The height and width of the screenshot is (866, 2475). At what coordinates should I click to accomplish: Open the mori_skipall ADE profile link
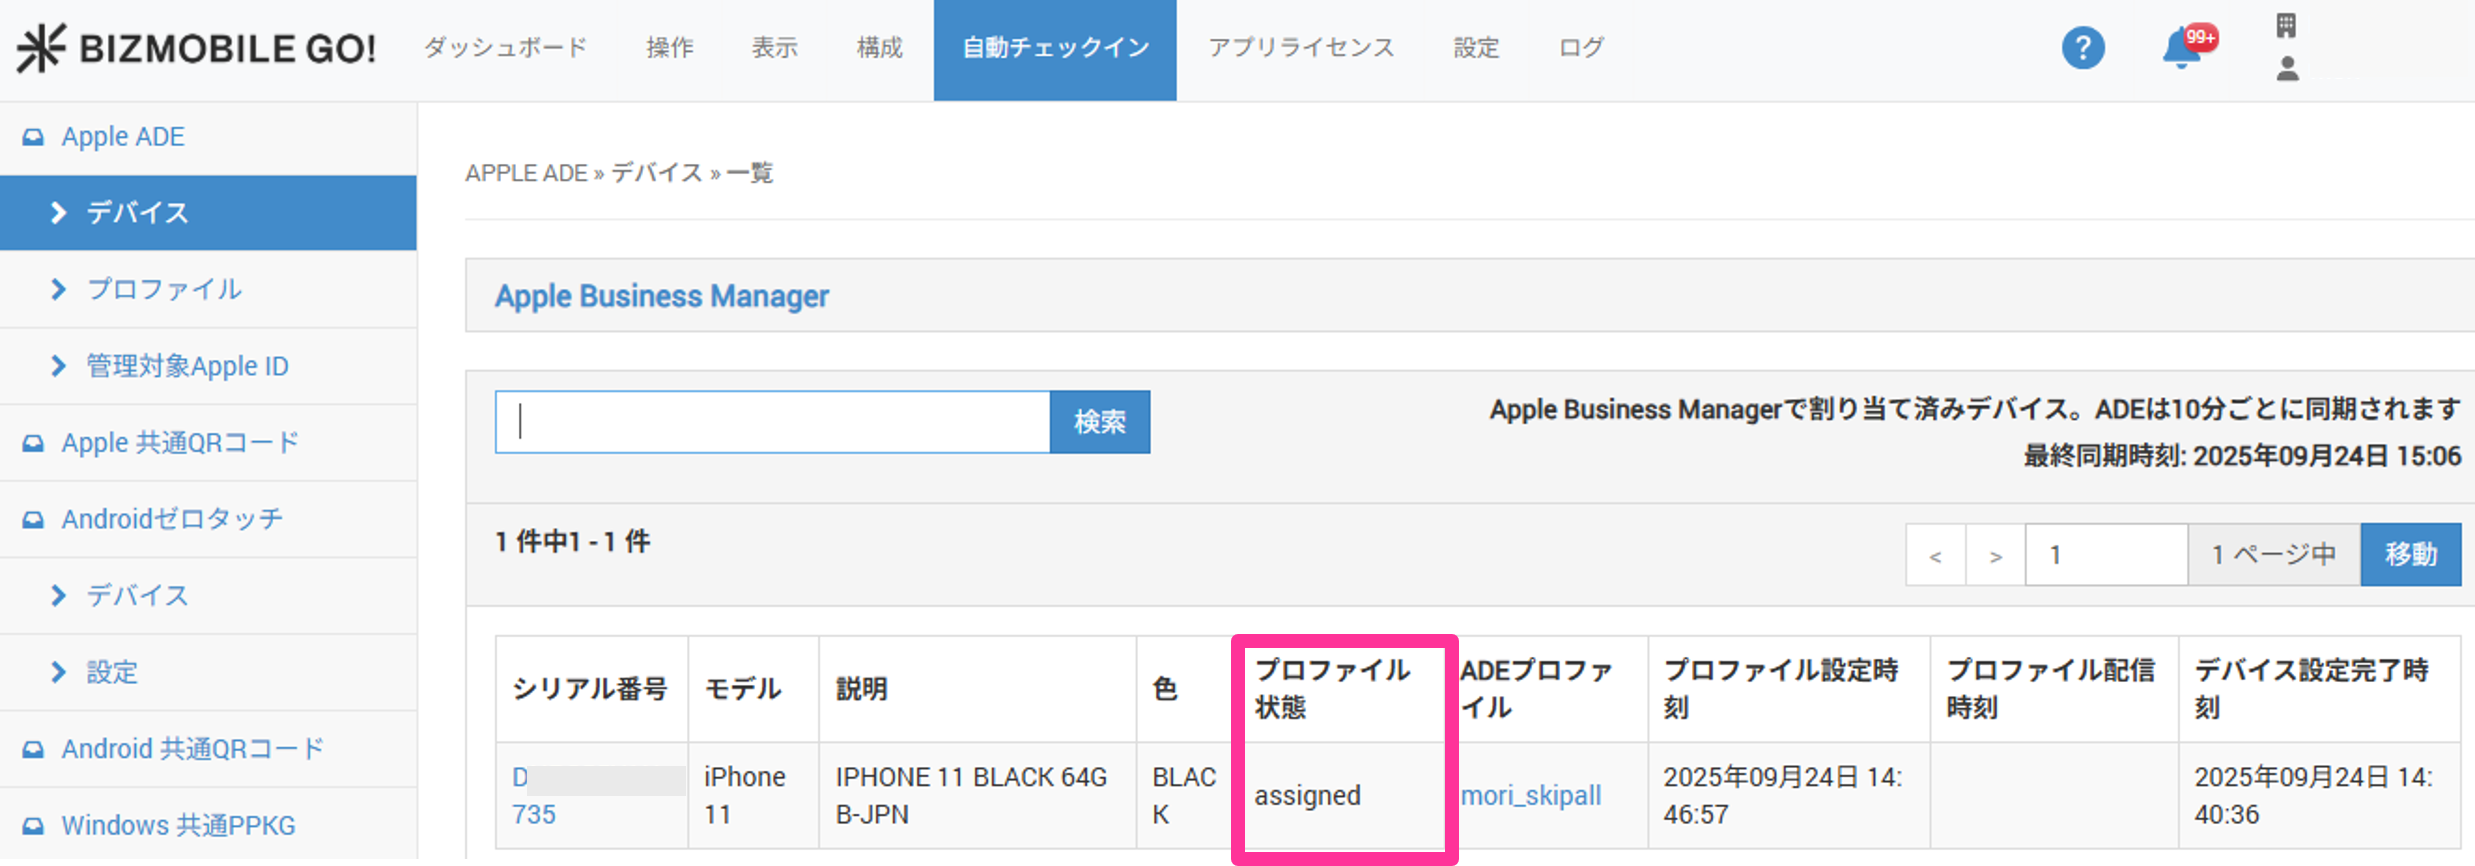tap(1531, 796)
